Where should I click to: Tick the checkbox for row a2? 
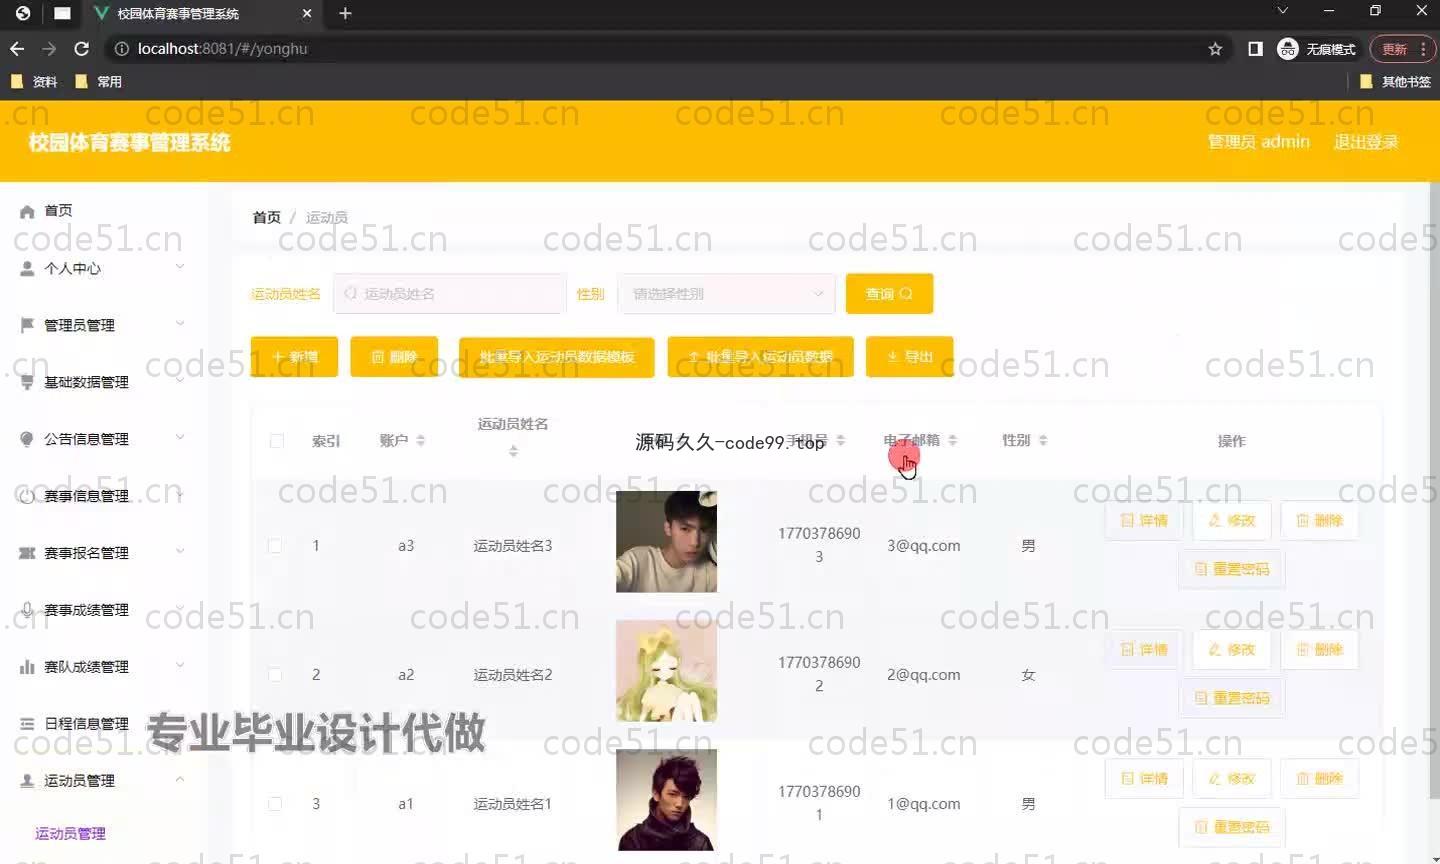[275, 675]
